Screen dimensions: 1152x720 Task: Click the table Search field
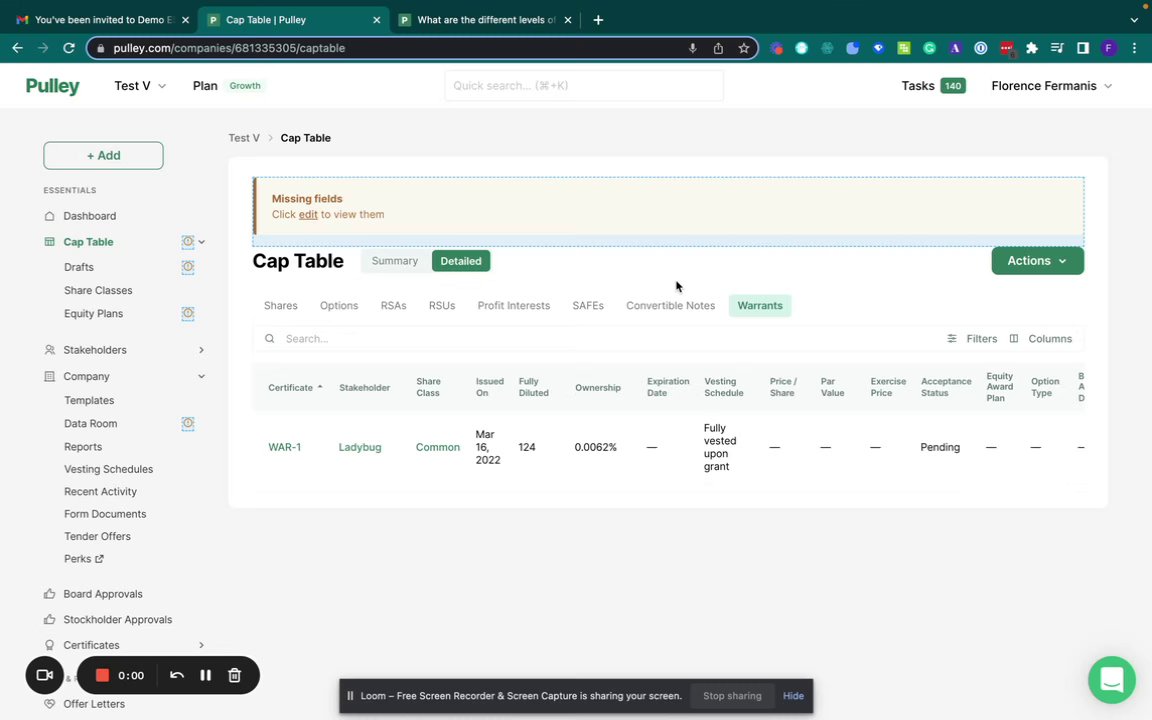pos(595,339)
